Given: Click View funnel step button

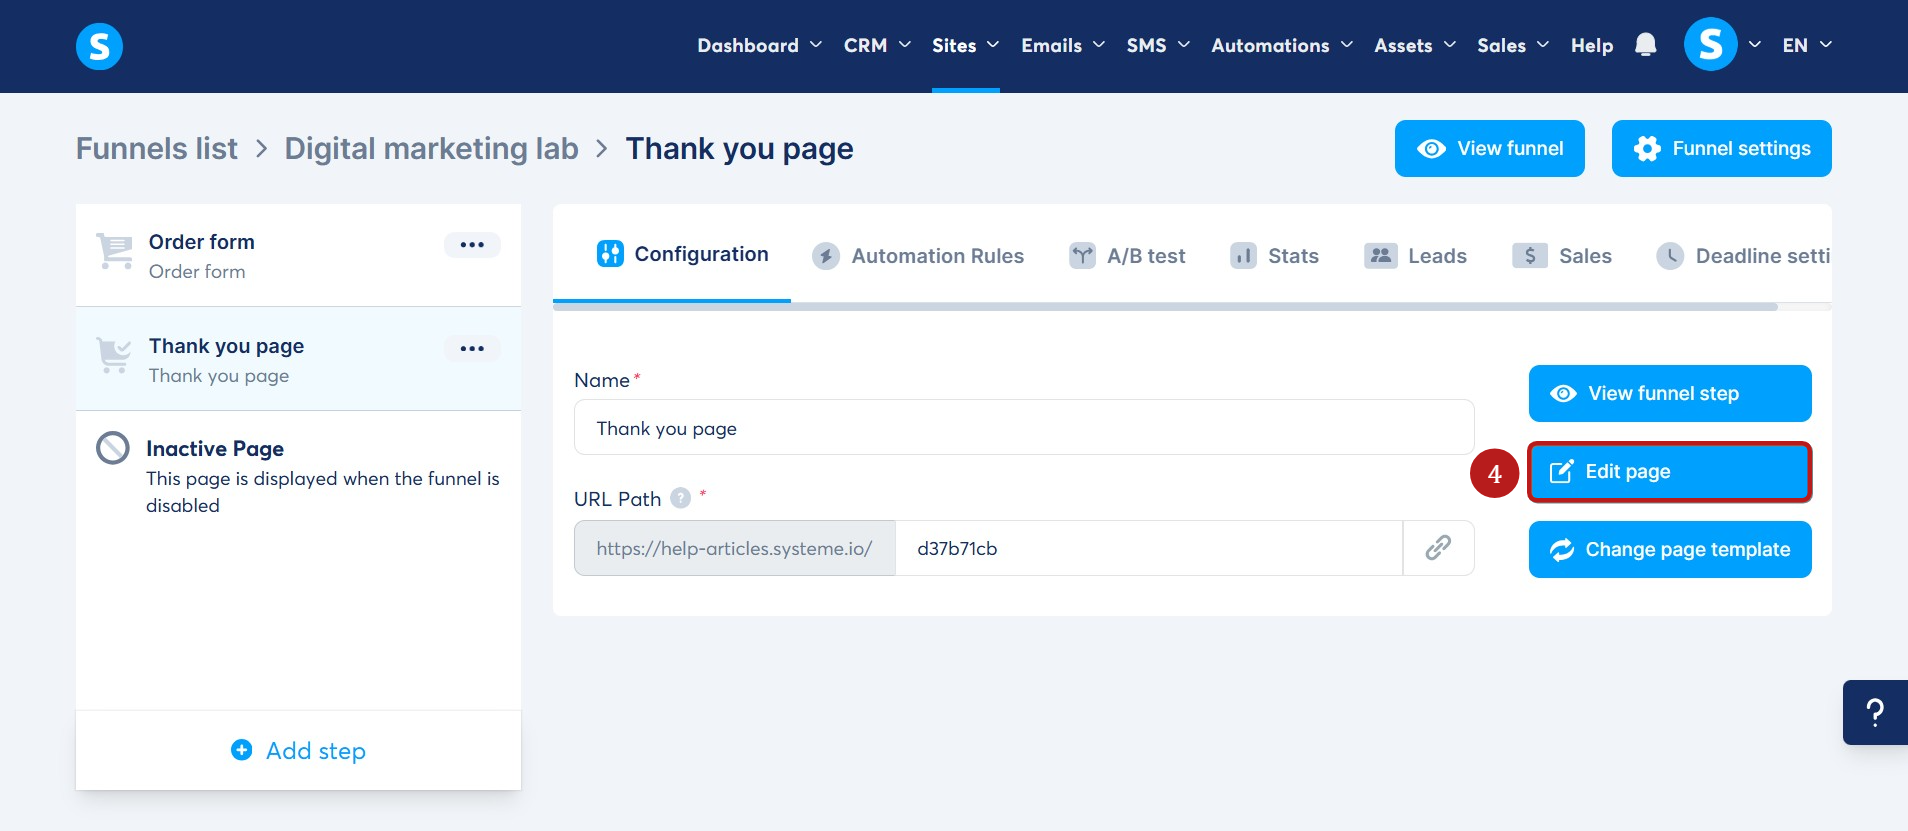Looking at the screenshot, I should [1670, 393].
